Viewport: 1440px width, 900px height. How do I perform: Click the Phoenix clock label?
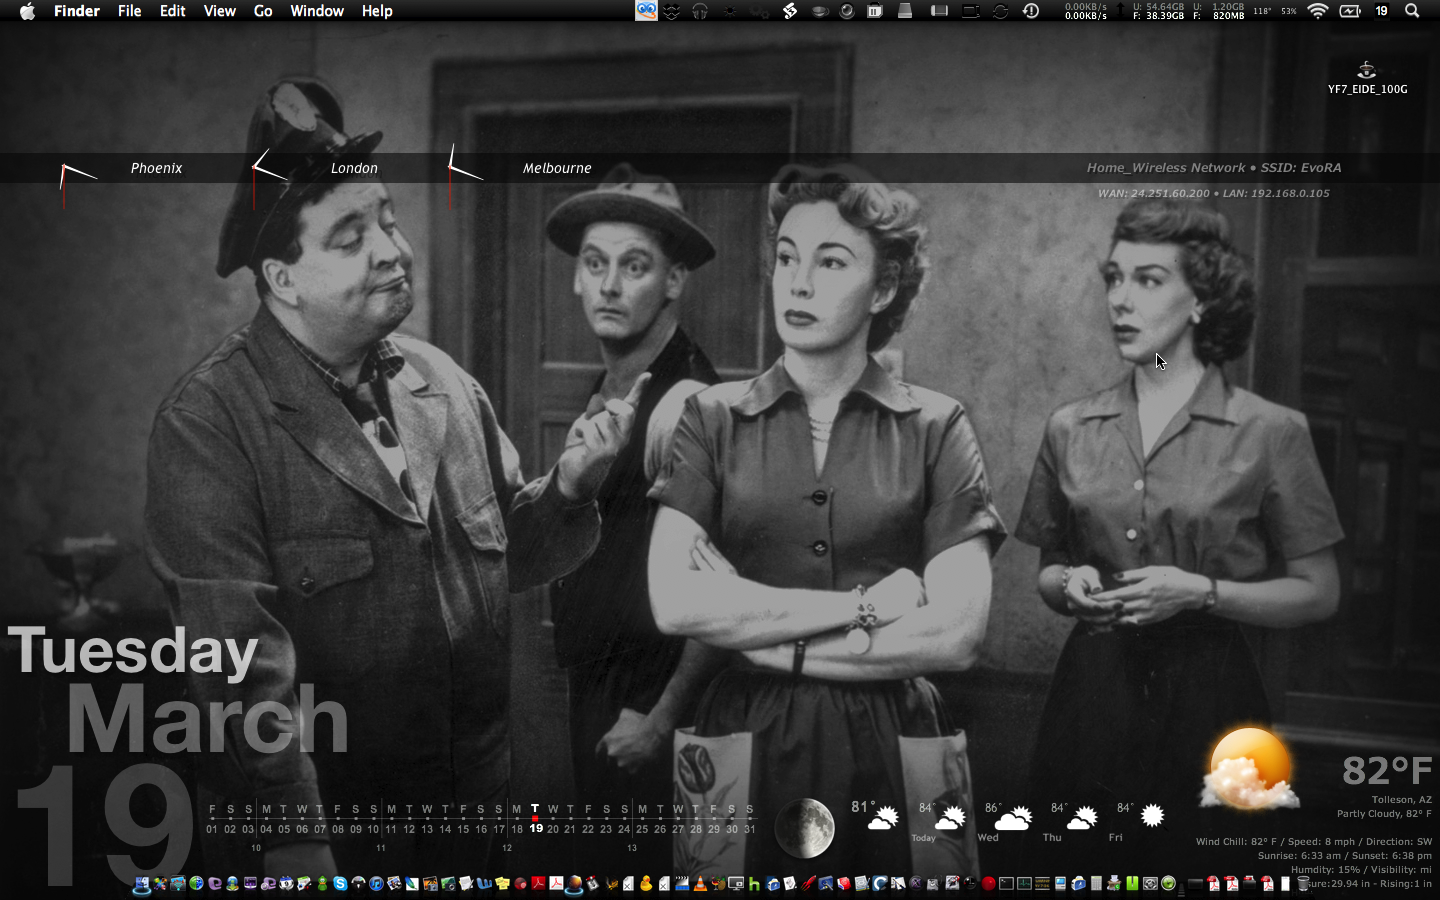(157, 168)
